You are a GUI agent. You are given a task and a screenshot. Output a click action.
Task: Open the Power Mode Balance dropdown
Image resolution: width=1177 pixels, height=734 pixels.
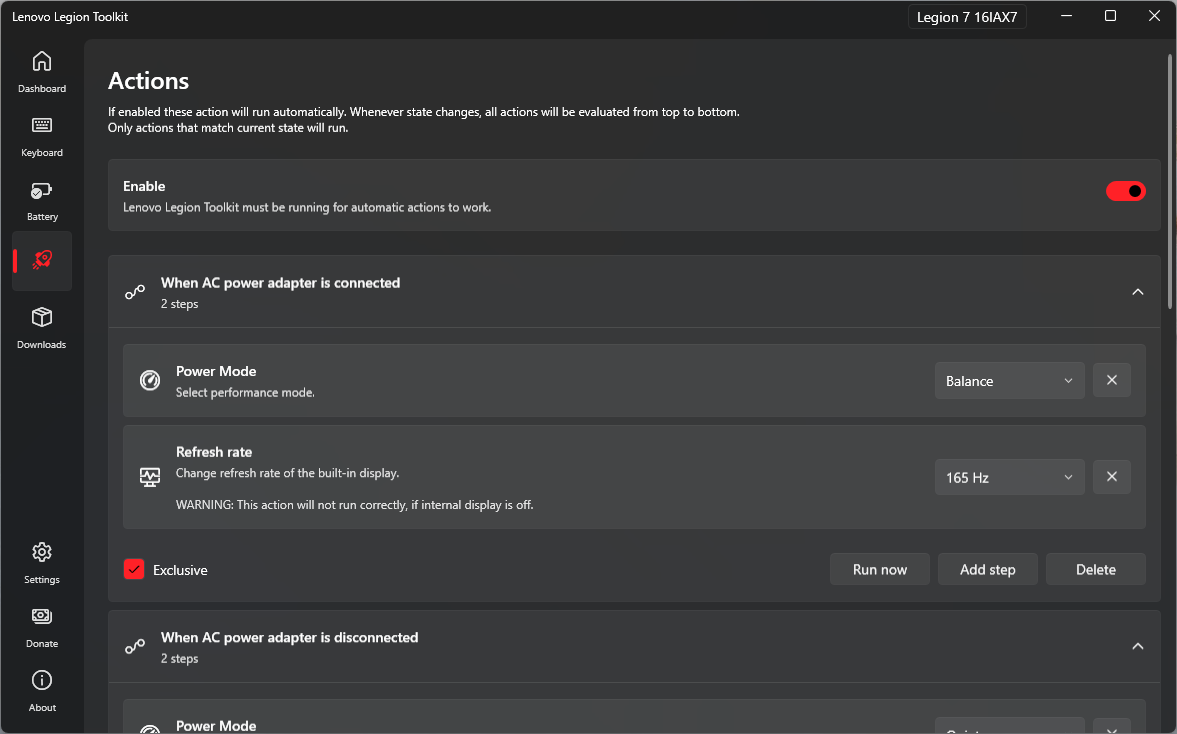coord(1010,381)
